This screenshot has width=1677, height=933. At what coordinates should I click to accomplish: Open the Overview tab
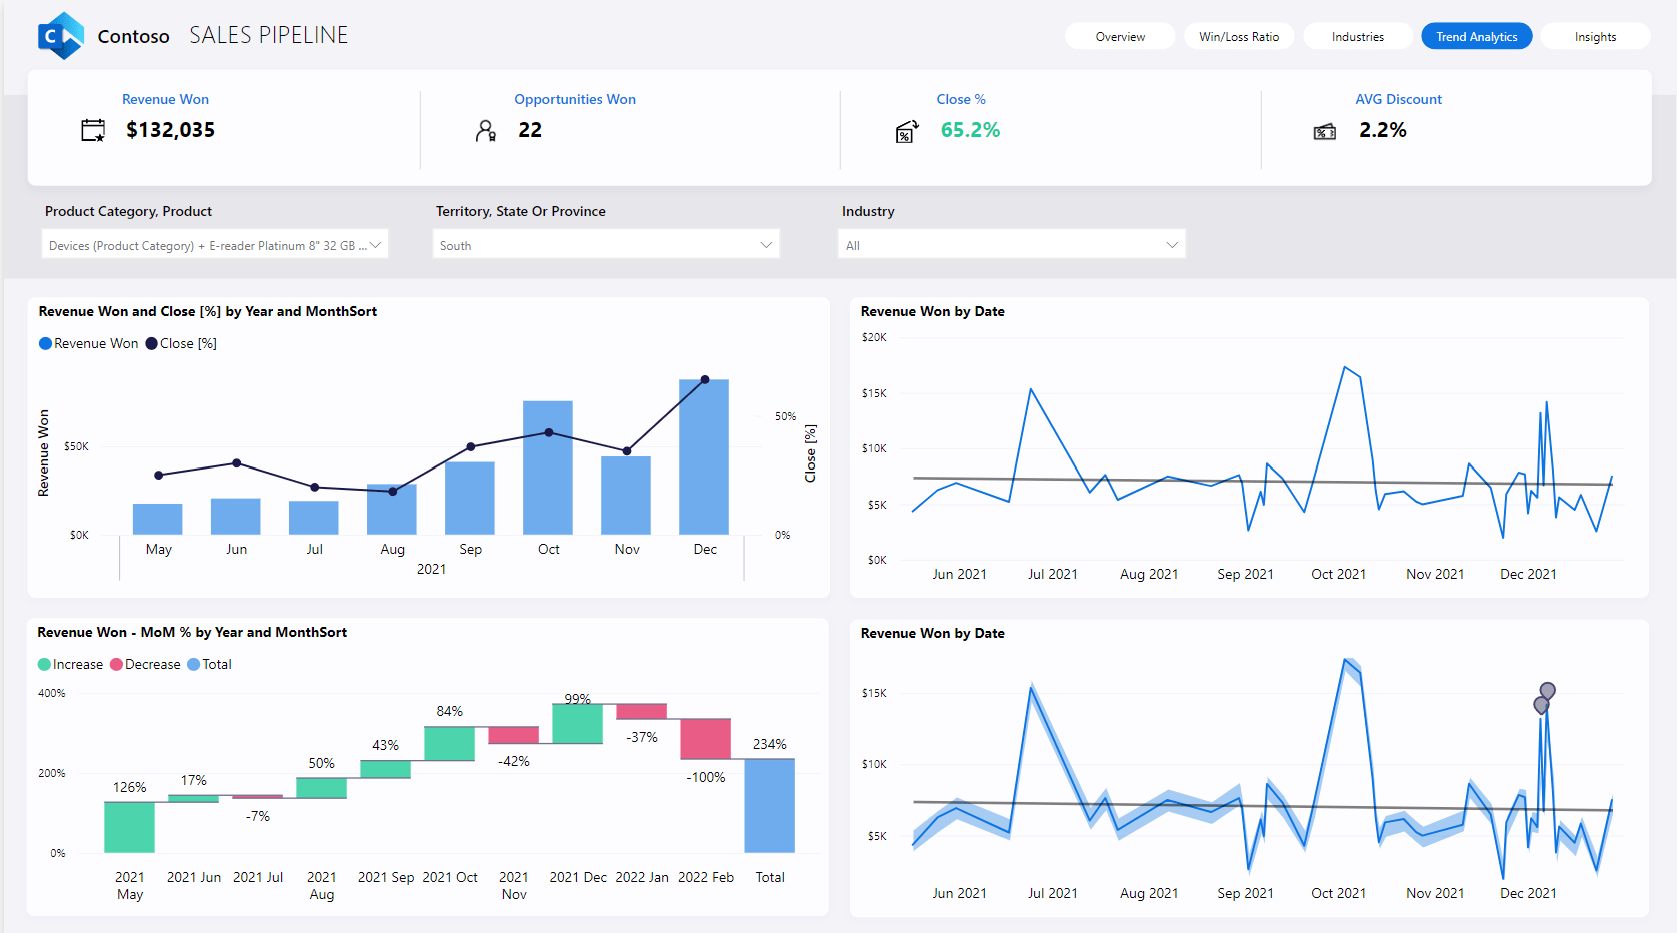click(1120, 37)
